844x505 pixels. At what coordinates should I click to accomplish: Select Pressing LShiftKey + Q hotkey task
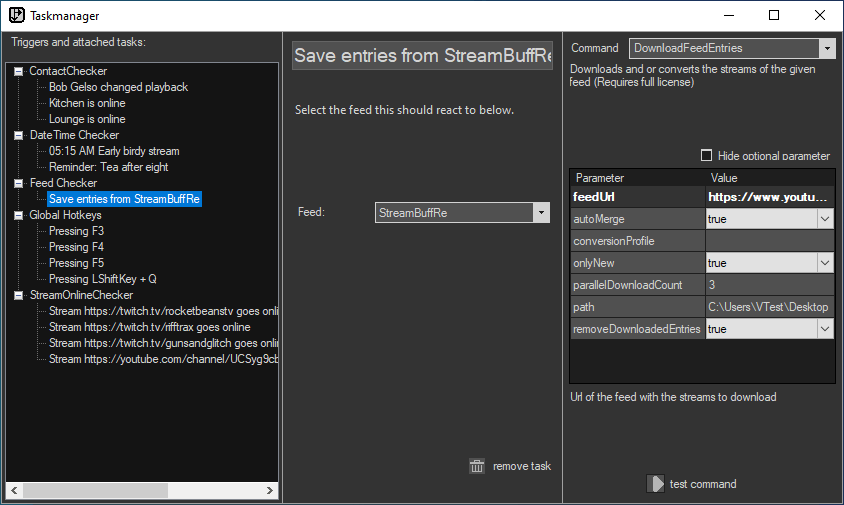pyautogui.click(x=102, y=279)
